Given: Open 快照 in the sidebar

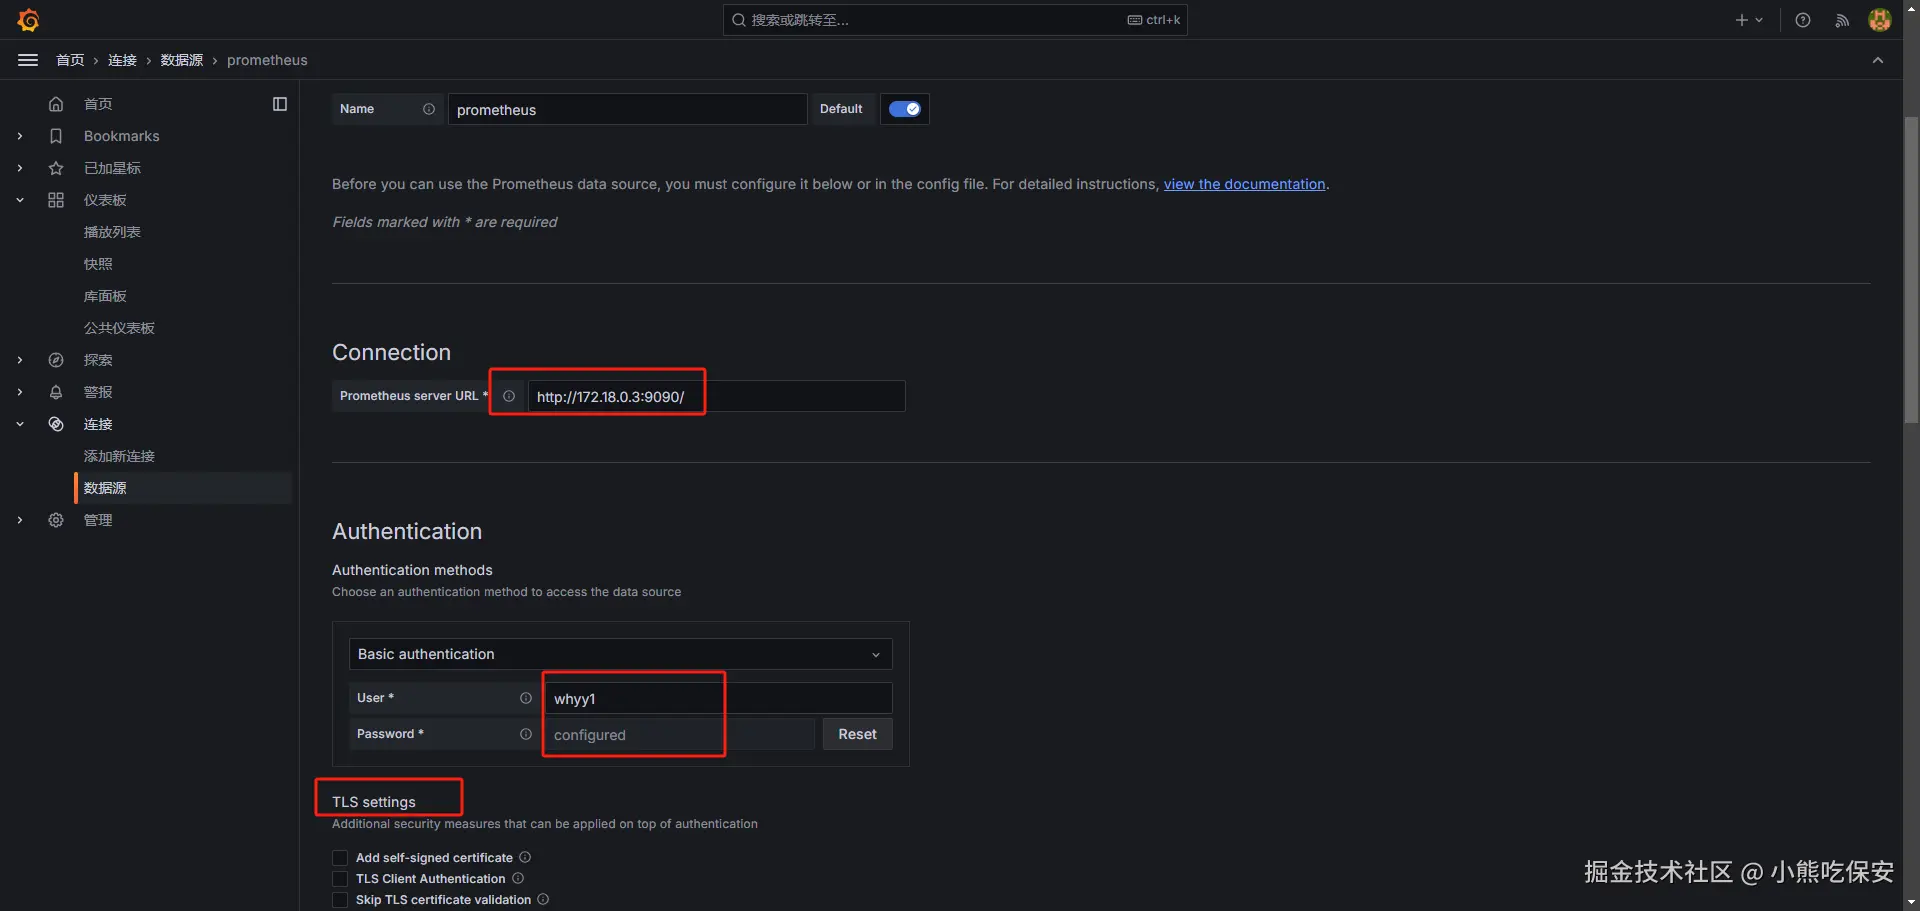Looking at the screenshot, I should tap(98, 264).
